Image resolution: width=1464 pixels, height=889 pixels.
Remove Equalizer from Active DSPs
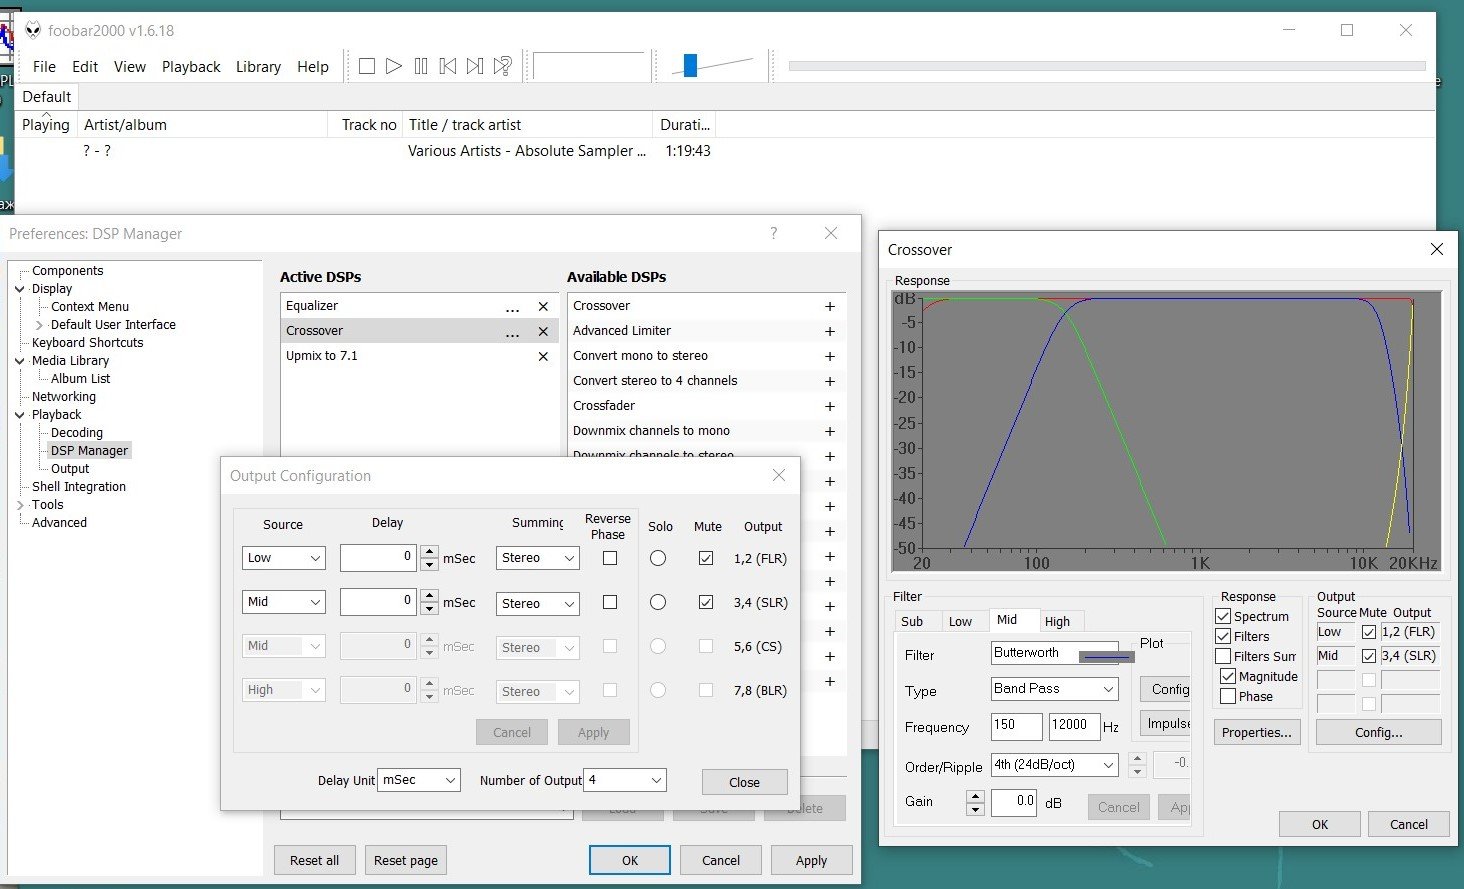(543, 307)
